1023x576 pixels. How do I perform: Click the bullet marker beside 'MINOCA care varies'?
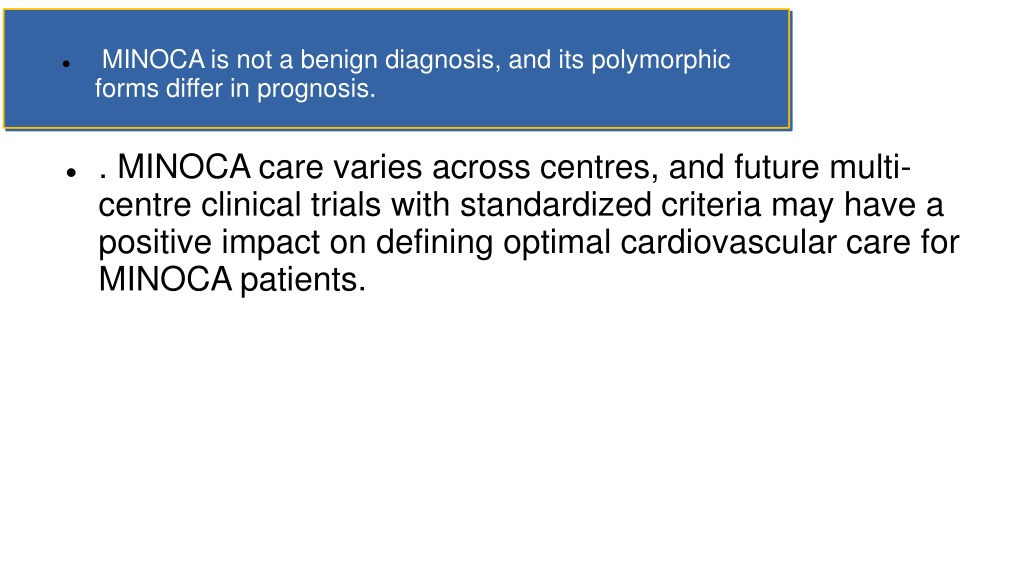pos(71,173)
